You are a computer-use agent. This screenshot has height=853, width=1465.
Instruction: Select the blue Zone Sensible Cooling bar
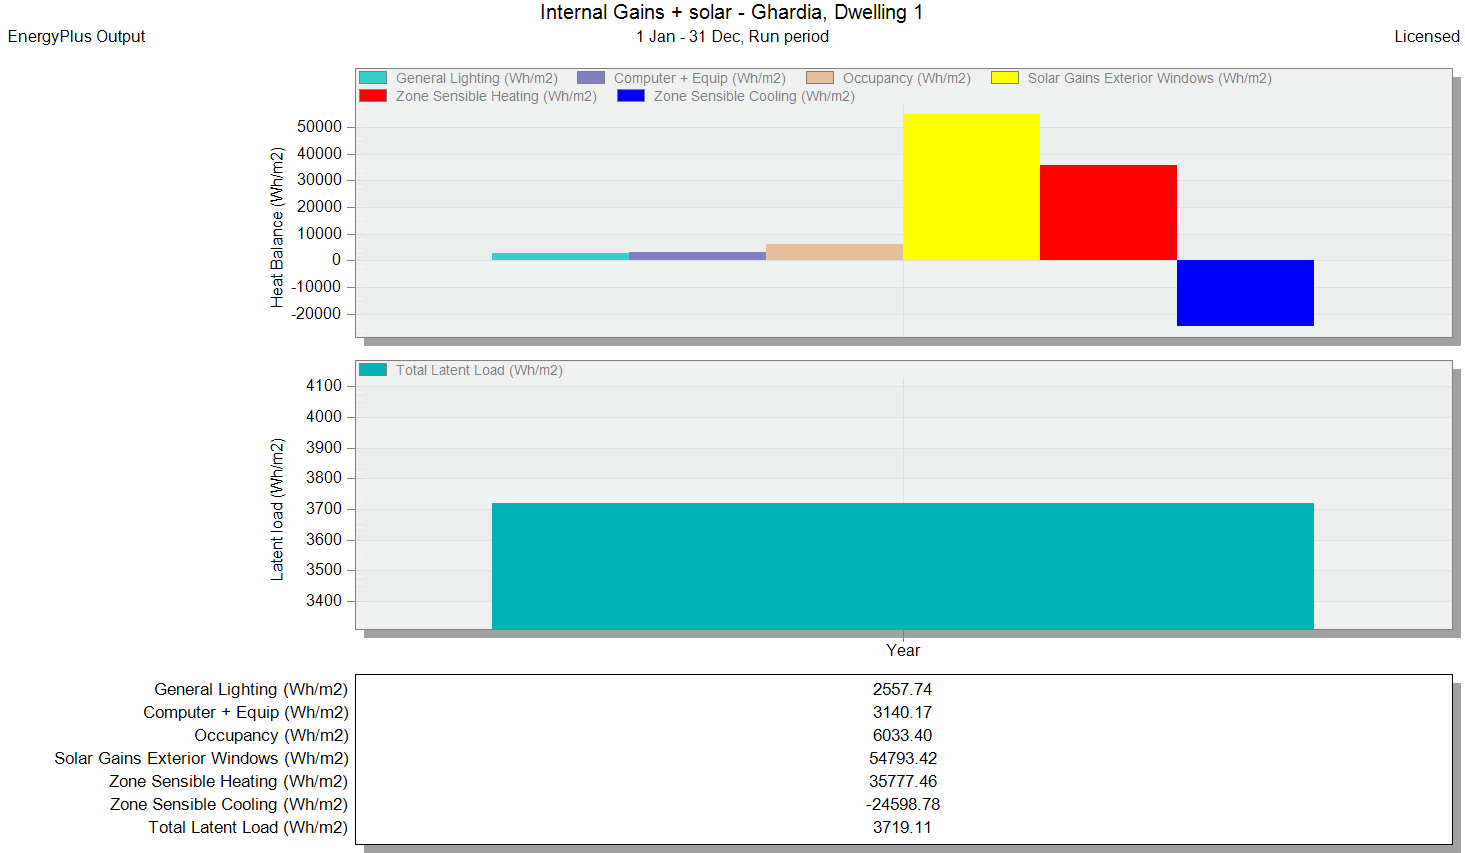pos(1246,293)
